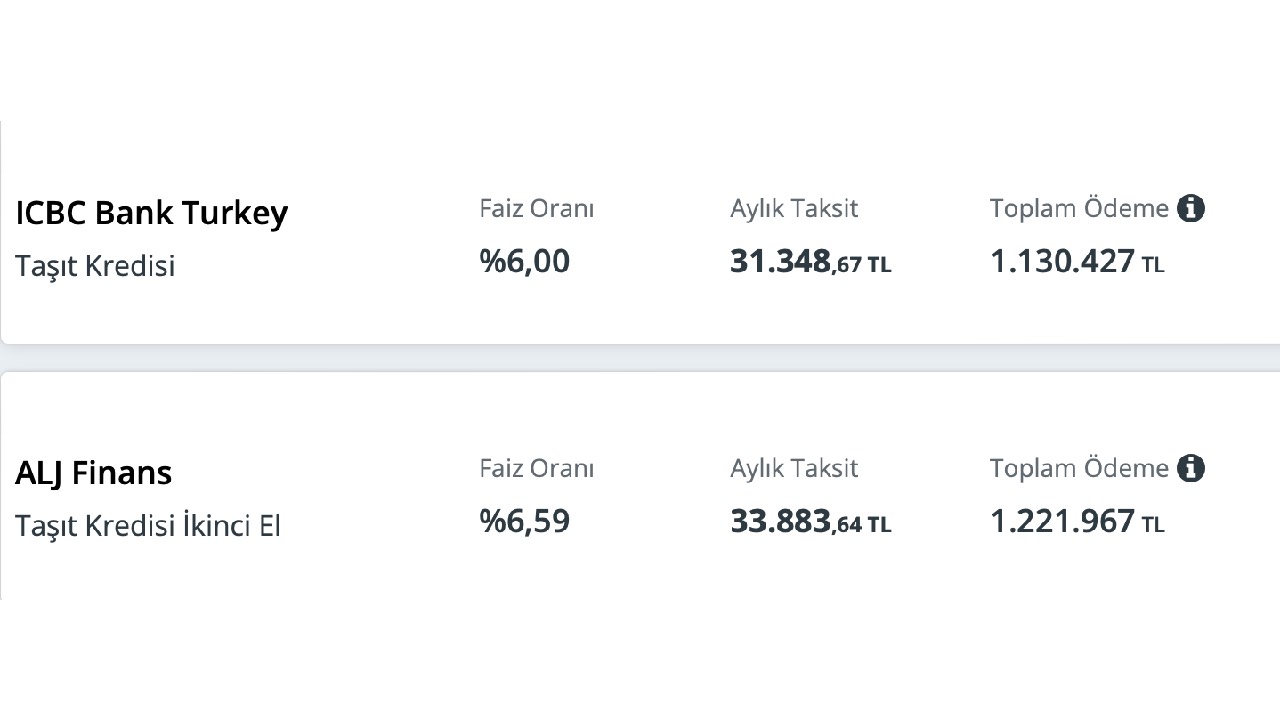Image resolution: width=1280 pixels, height=720 pixels.
Task: Click the Faiz Oranı label in ICBC card
Action: (x=537, y=209)
